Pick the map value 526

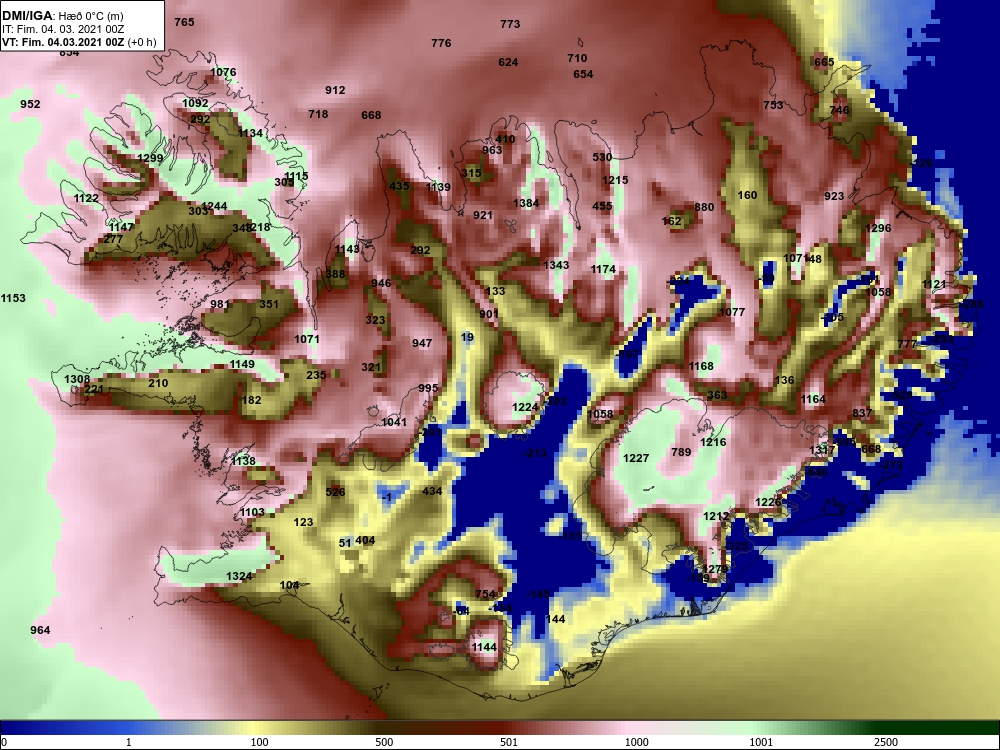335,492
